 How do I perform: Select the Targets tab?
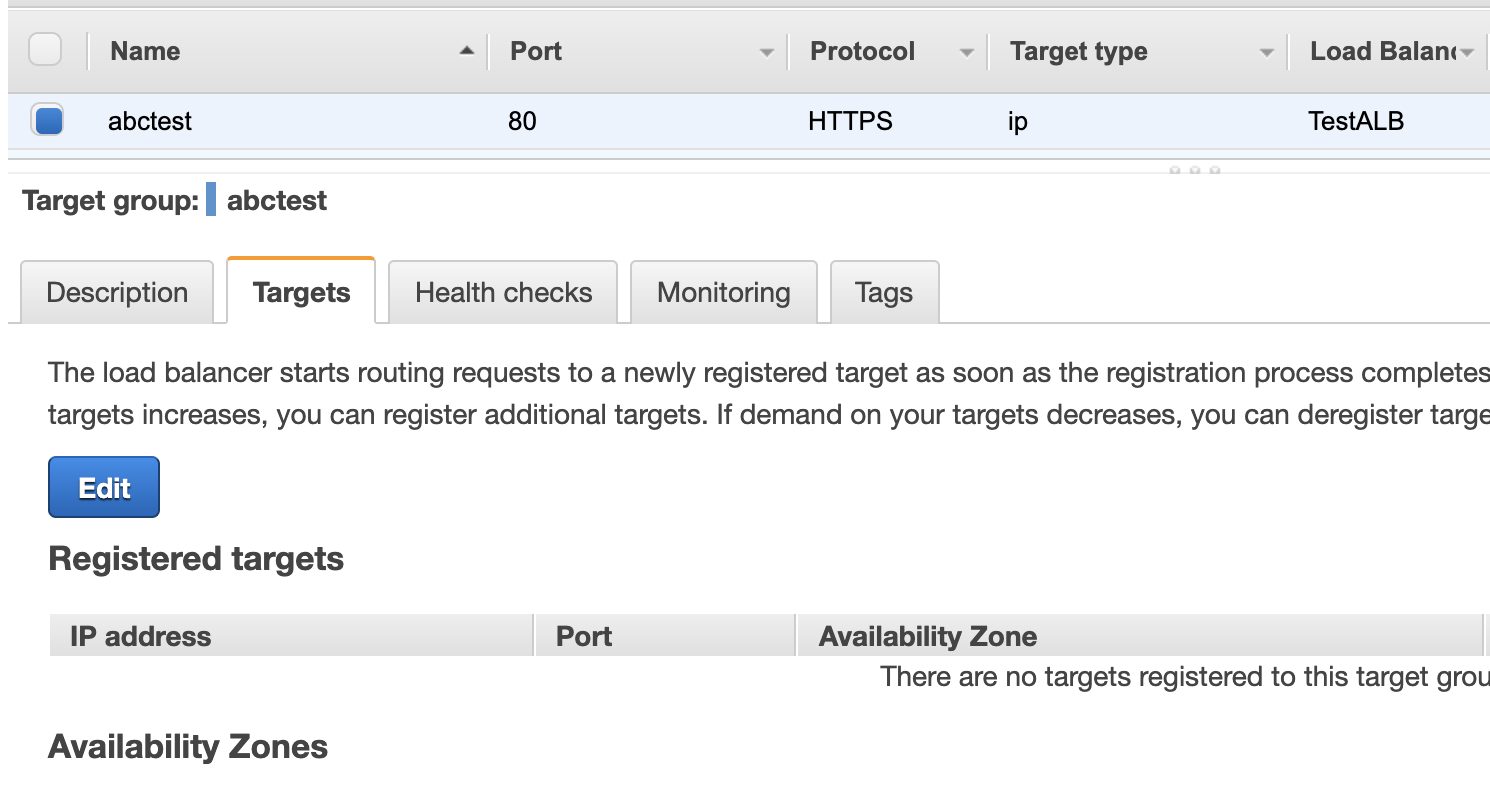301,291
